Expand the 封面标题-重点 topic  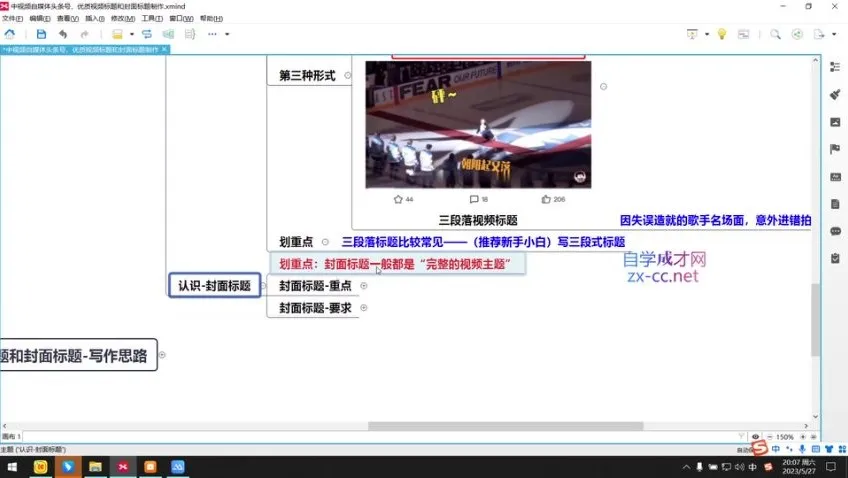(x=364, y=286)
